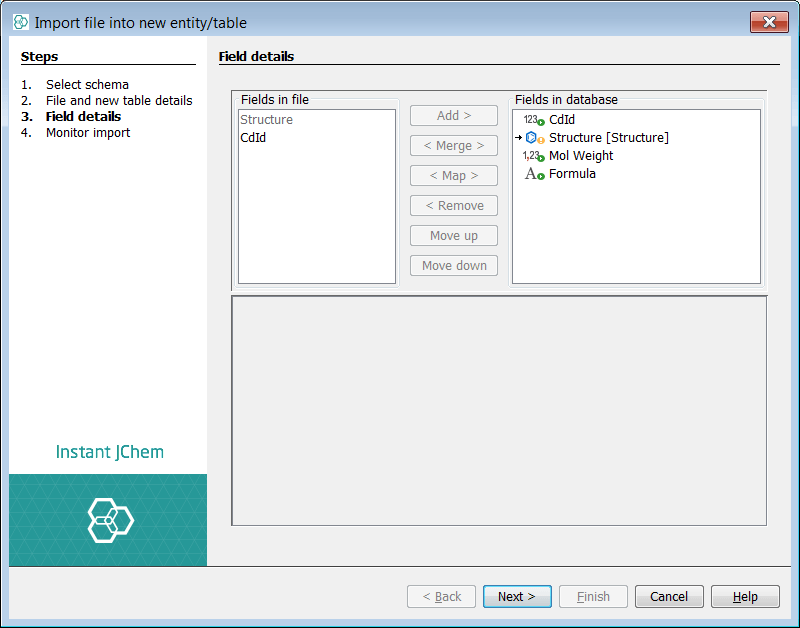This screenshot has height=628, width=800.
Task: Open Help for the import wizard
Action: pyautogui.click(x=745, y=597)
